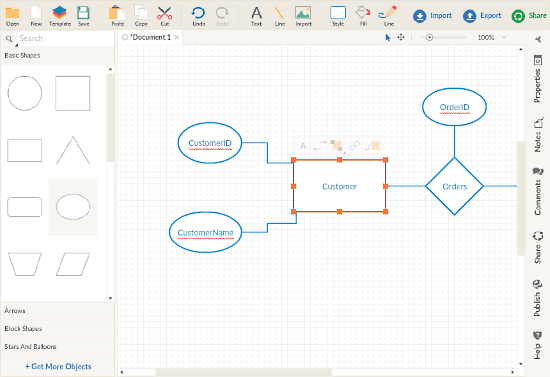Expand the Block Shapes library
This screenshot has height=377, width=550.
point(58,329)
